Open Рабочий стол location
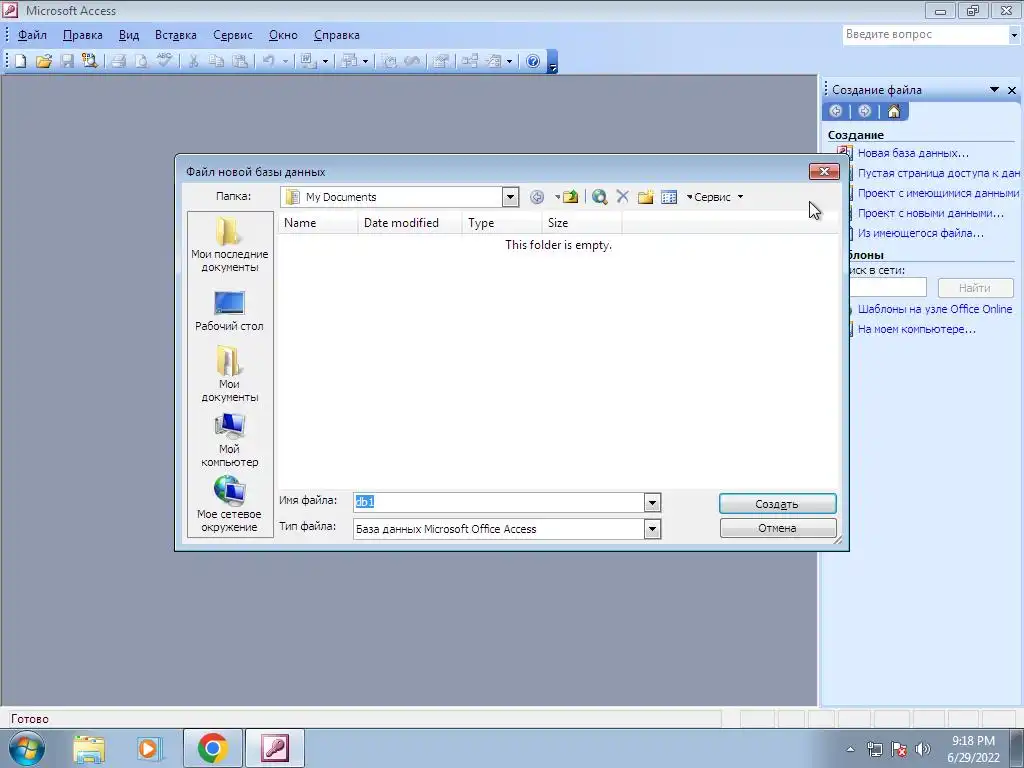This screenshot has width=1024, height=768. [229, 312]
